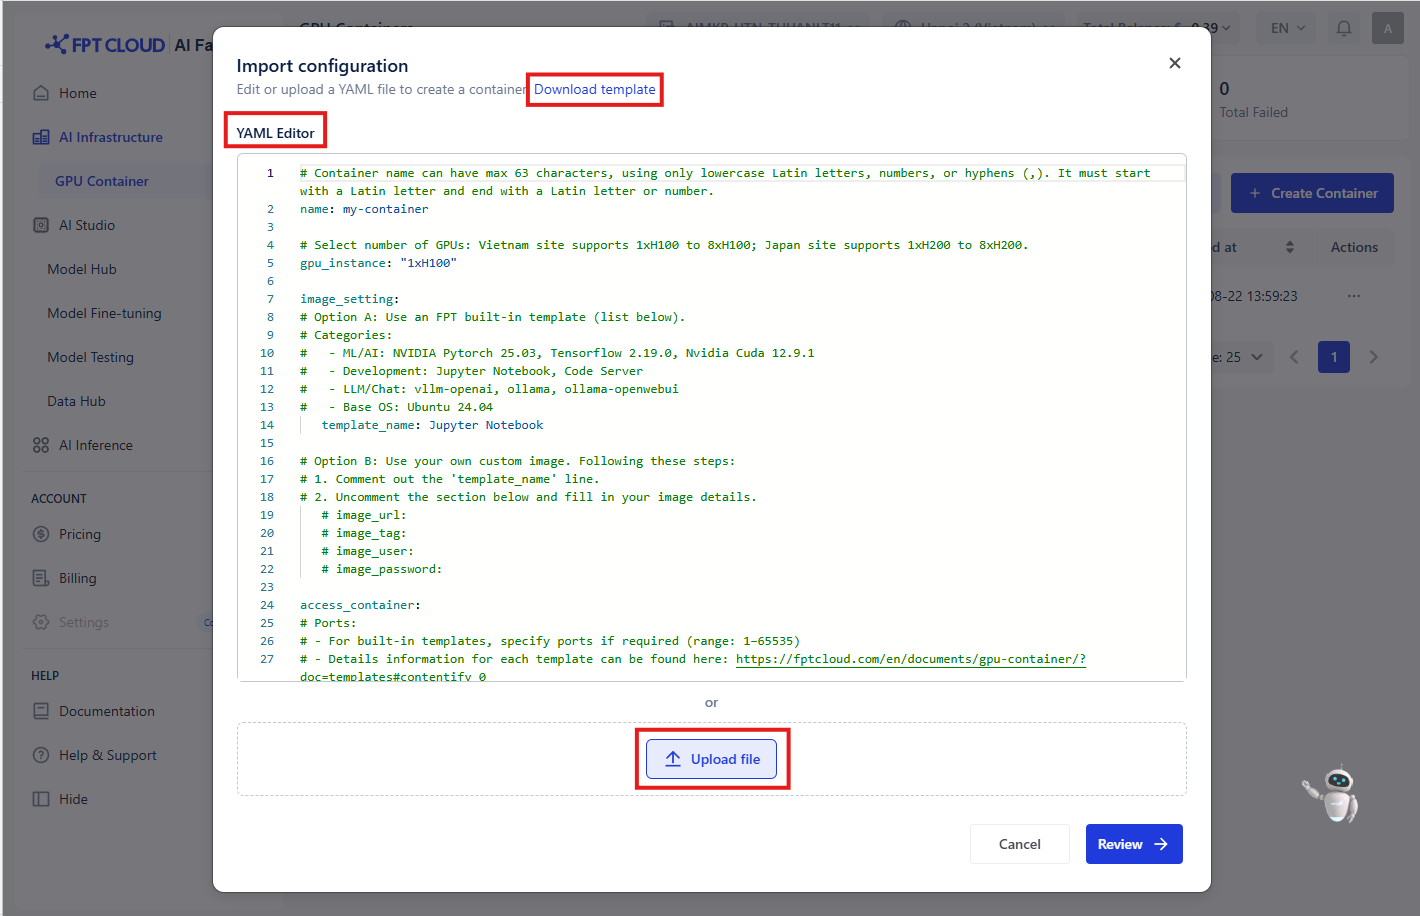Image resolution: width=1420 pixels, height=916 pixels.
Task: Select page 1 in pagination
Action: pyautogui.click(x=1334, y=357)
